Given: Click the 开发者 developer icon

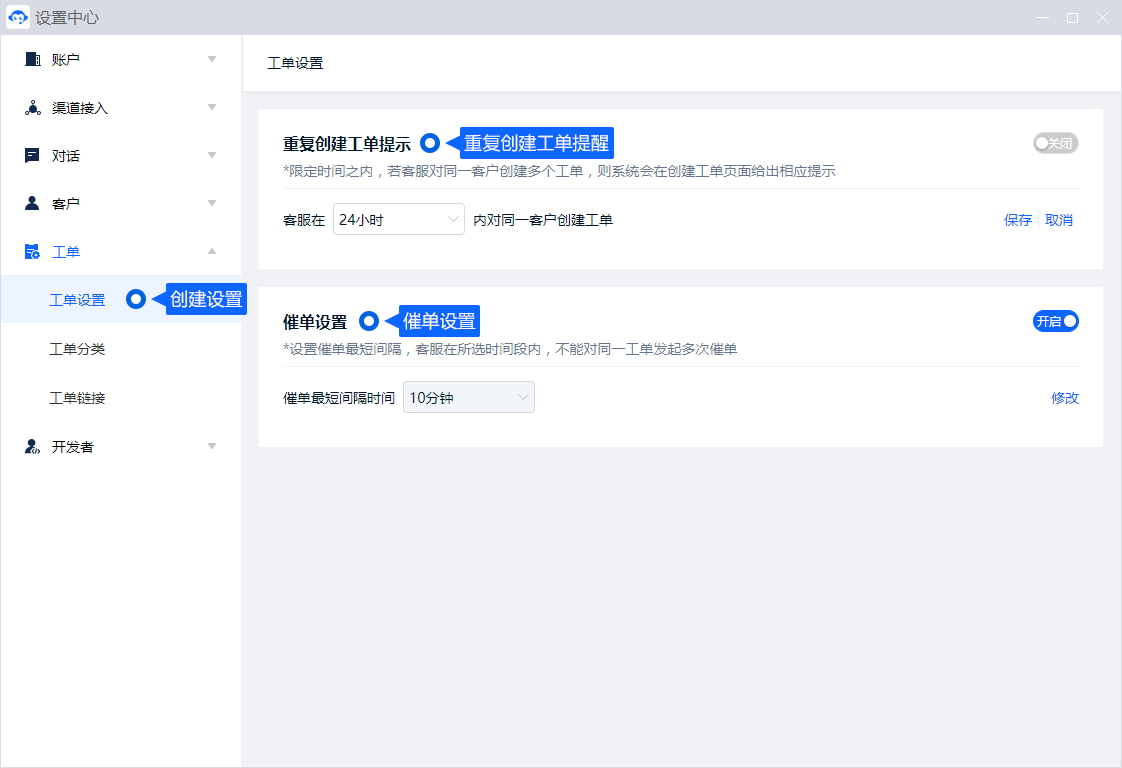Looking at the screenshot, I should [32, 447].
